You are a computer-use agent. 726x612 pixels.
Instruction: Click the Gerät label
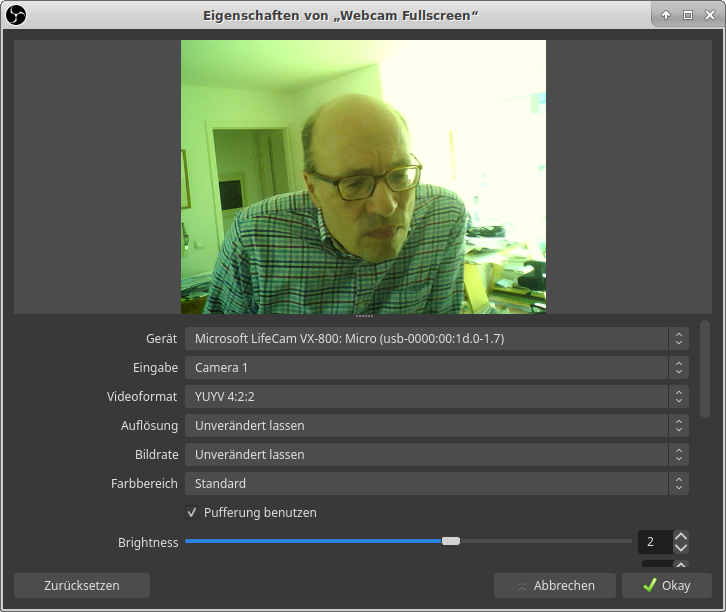click(161, 338)
